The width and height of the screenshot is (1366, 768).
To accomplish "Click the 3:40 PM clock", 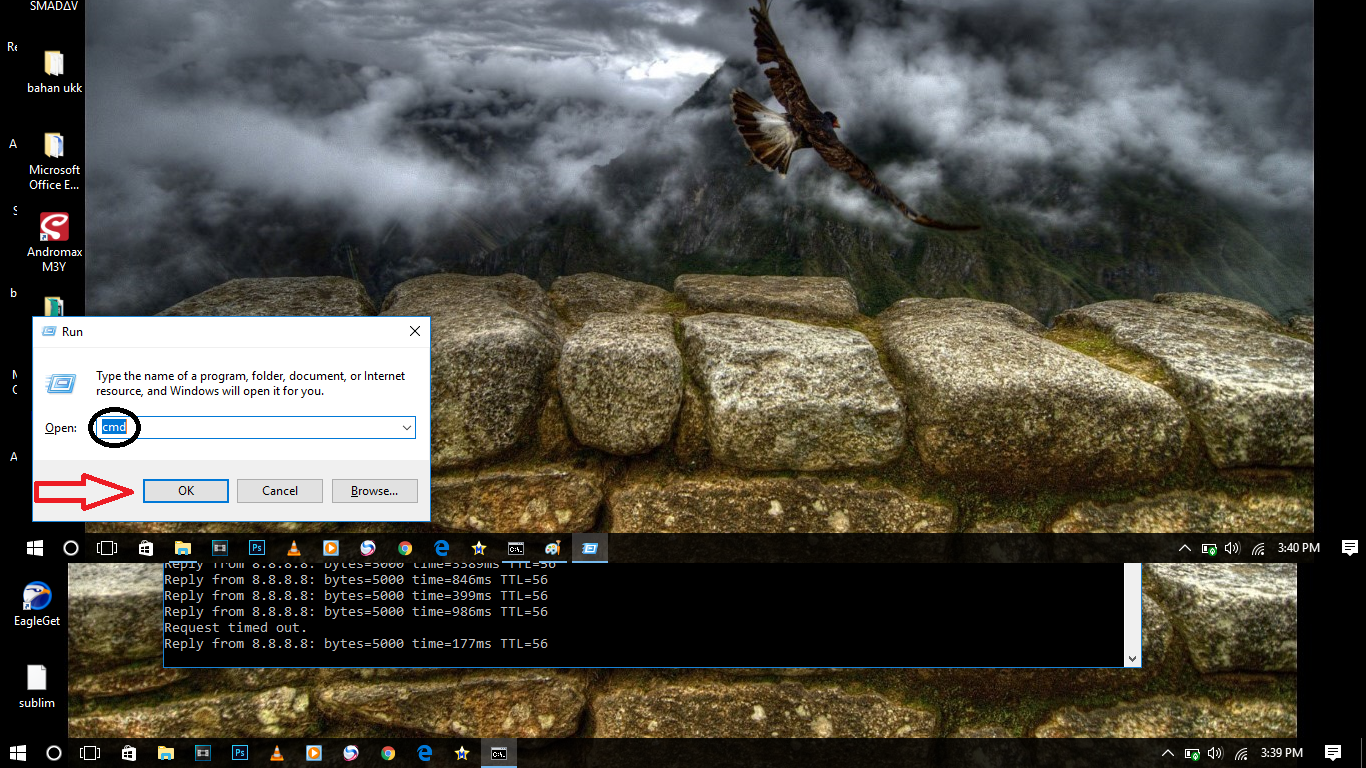I will (x=1298, y=548).
